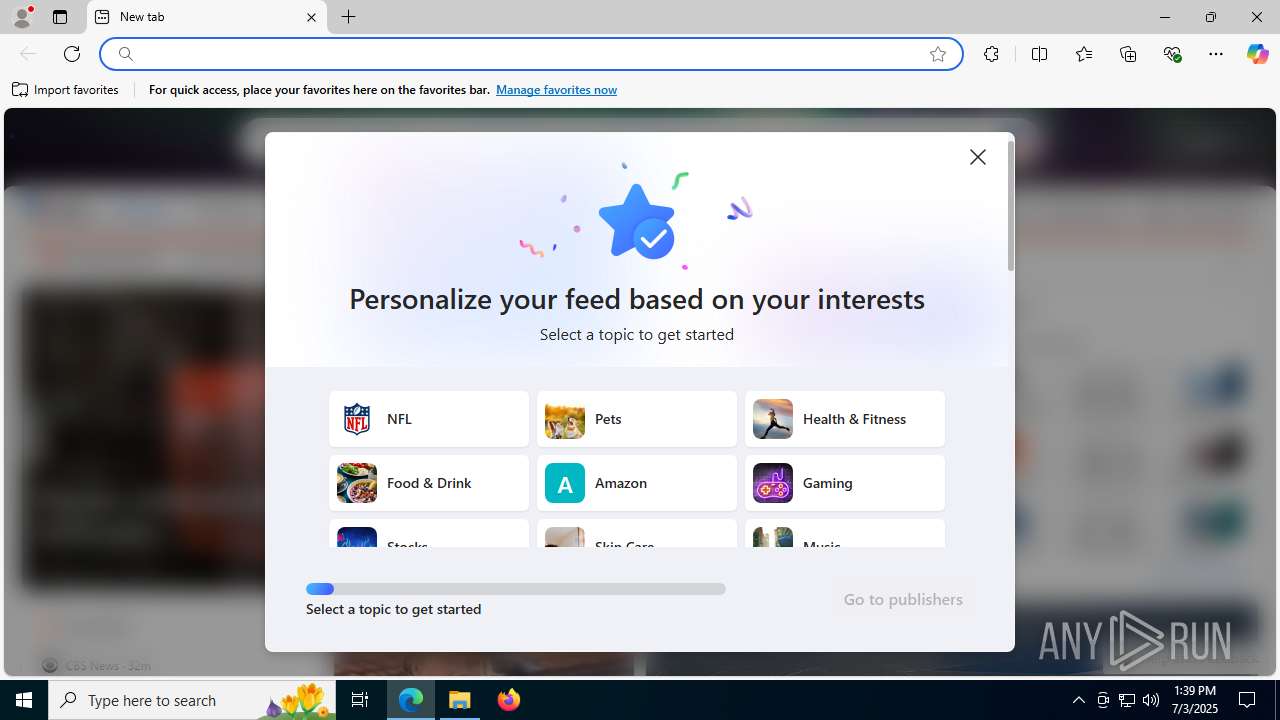This screenshot has height=720, width=1280.
Task: Select the New tab browser tab
Action: [x=207, y=17]
